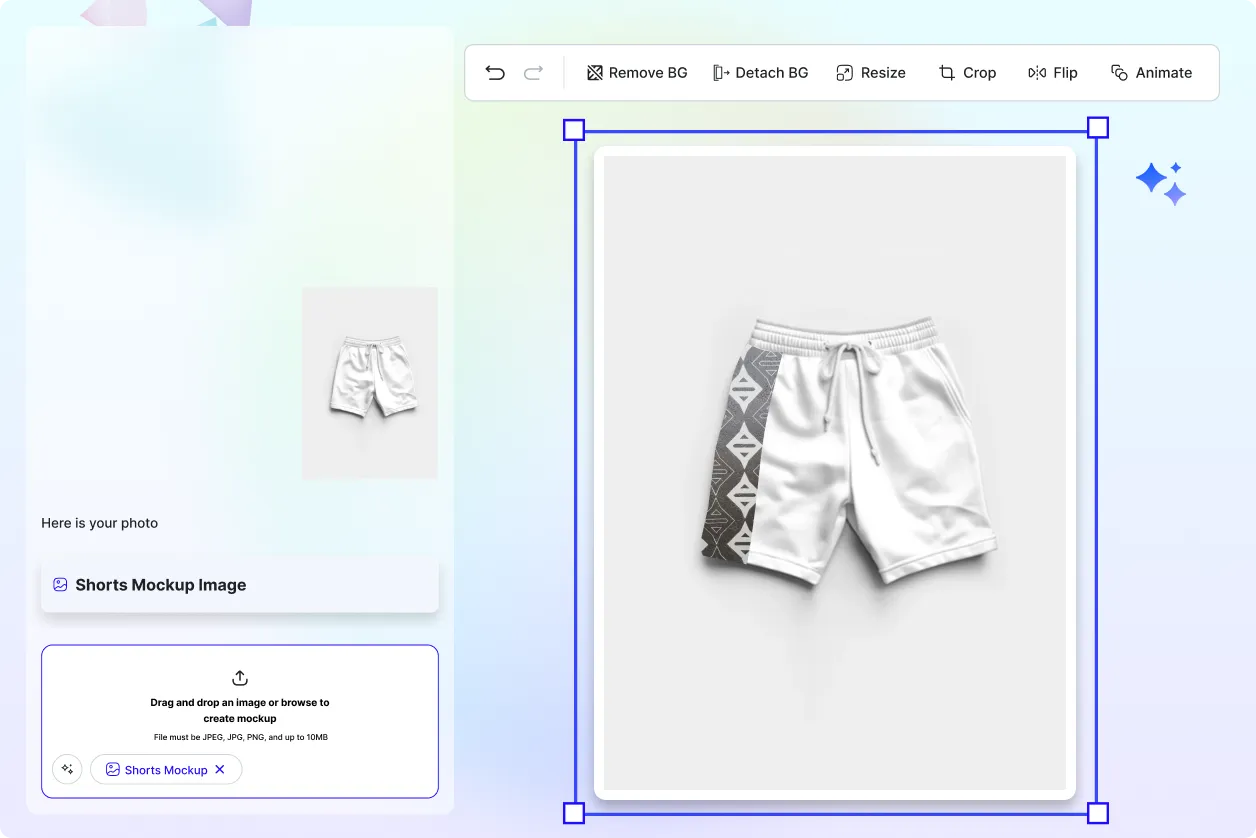Click the drag and drop upload area

pos(239,710)
